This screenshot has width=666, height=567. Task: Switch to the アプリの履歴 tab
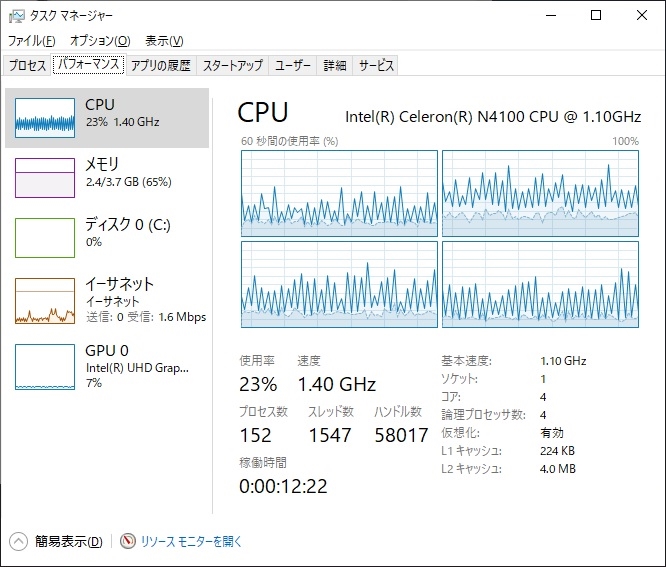tap(161, 65)
